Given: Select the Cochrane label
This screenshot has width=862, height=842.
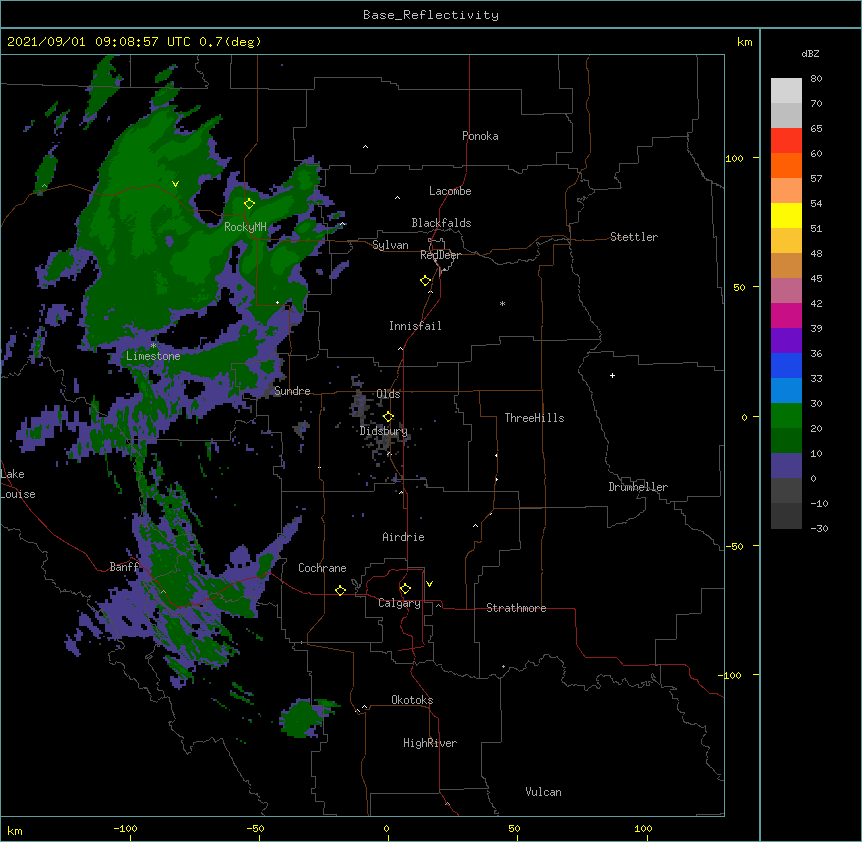Looking at the screenshot, I should [322, 568].
